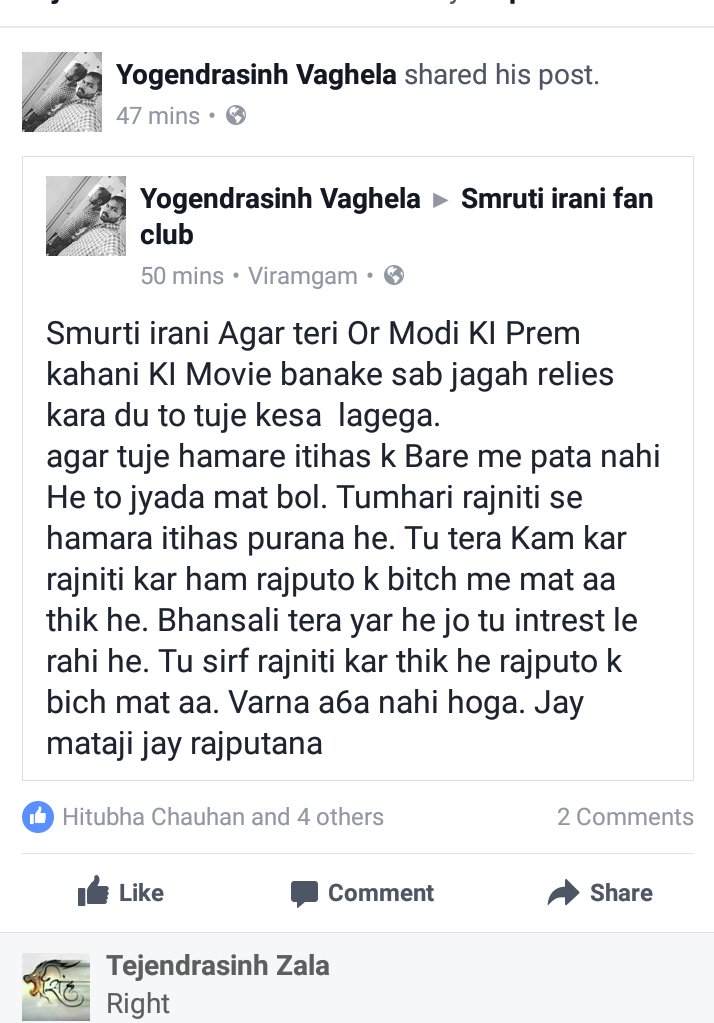Open Yogendrasinh Vaghela's top profile picture
The image size is (714, 1023).
(62, 92)
